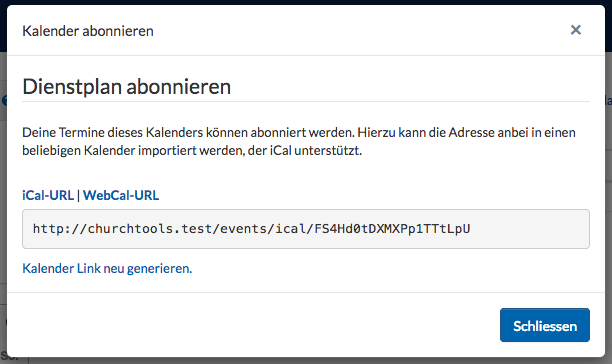Click the dark header bar above the dialog
The image size is (612, 364).
[306, 2]
